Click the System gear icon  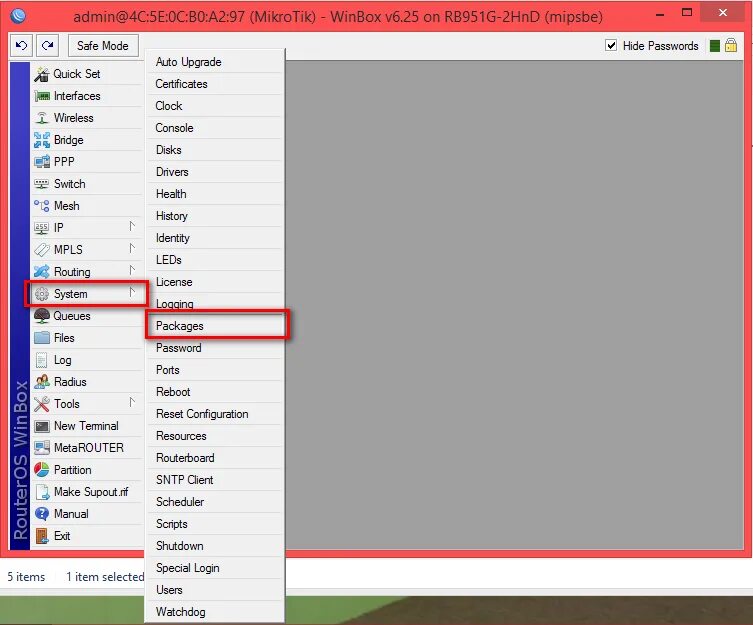click(x=42, y=294)
